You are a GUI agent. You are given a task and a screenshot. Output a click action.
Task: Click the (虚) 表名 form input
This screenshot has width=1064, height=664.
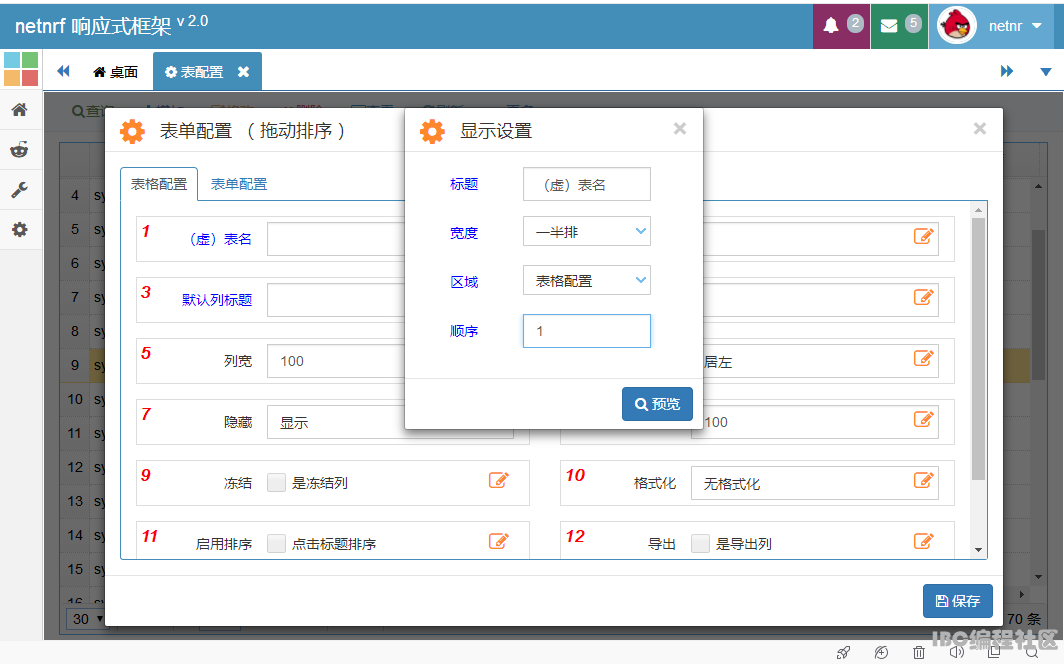pos(337,239)
